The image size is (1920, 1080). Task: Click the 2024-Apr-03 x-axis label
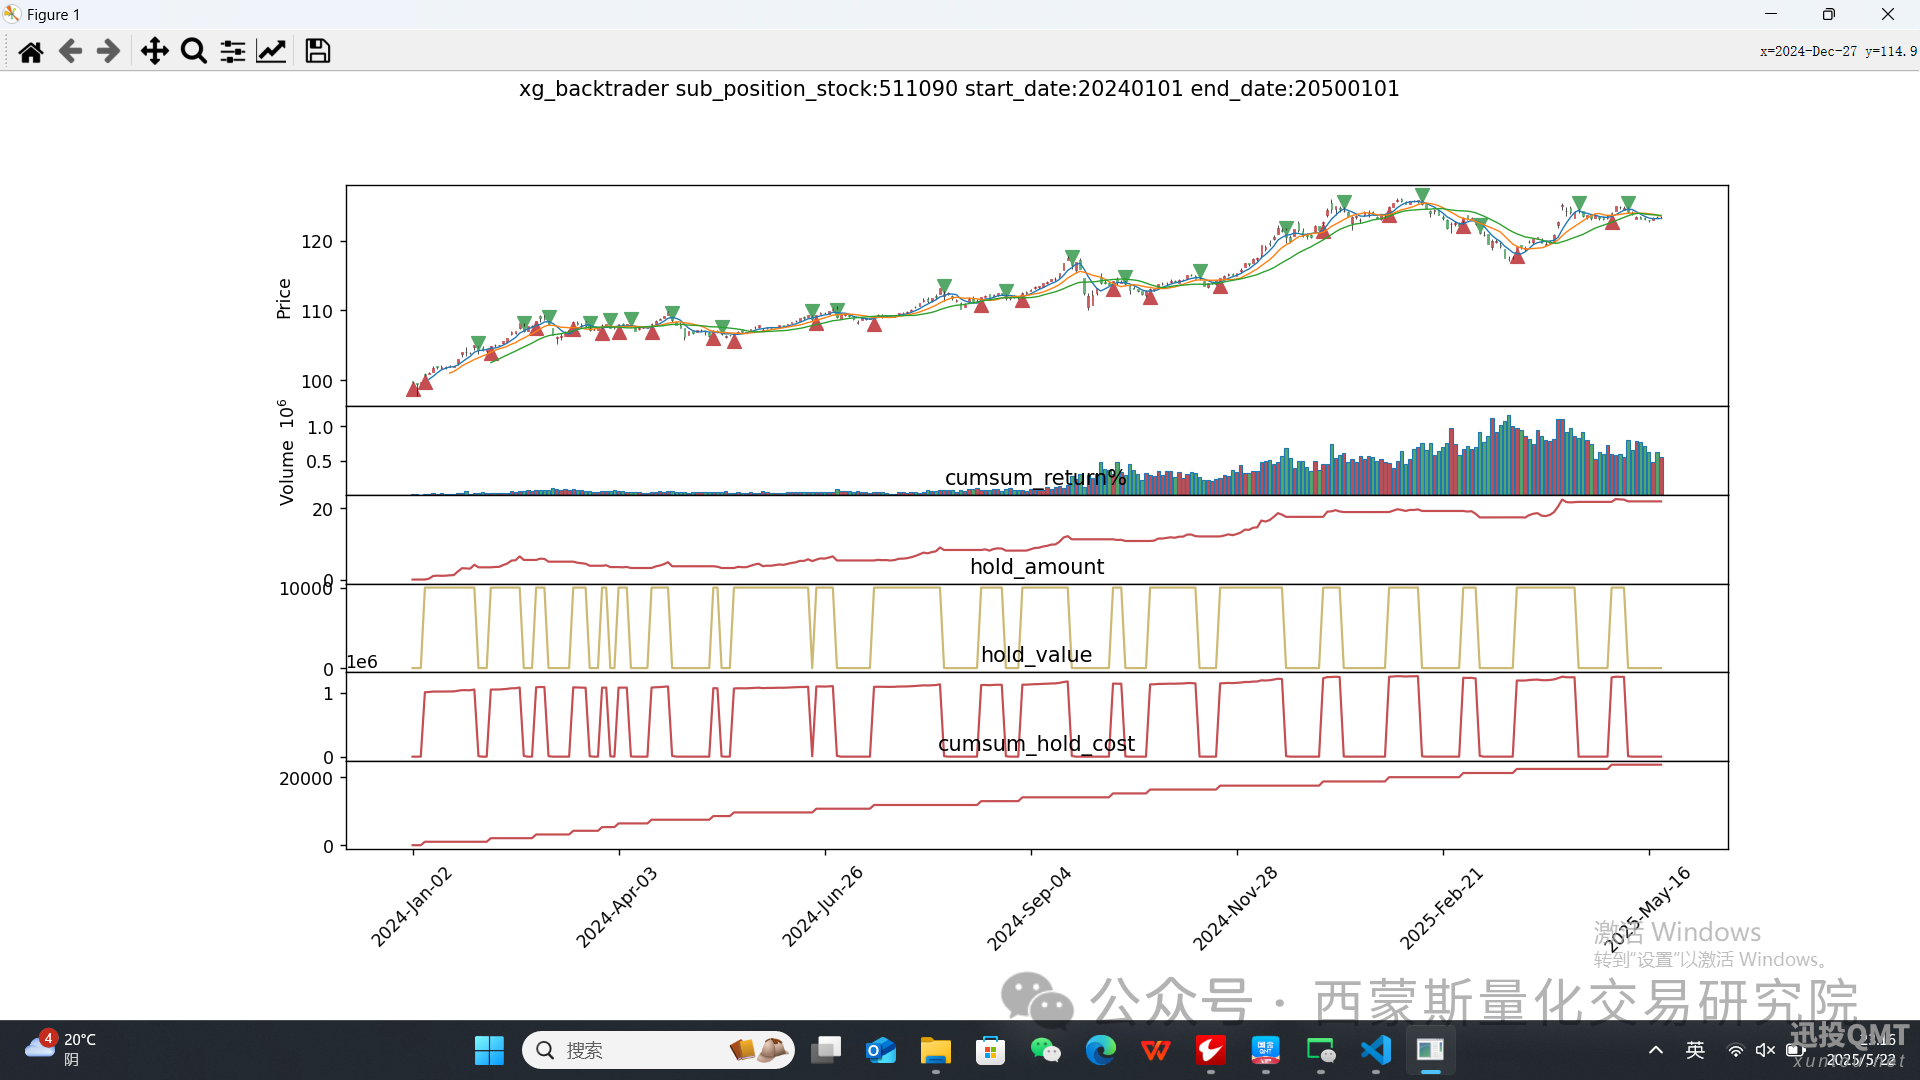pyautogui.click(x=616, y=907)
